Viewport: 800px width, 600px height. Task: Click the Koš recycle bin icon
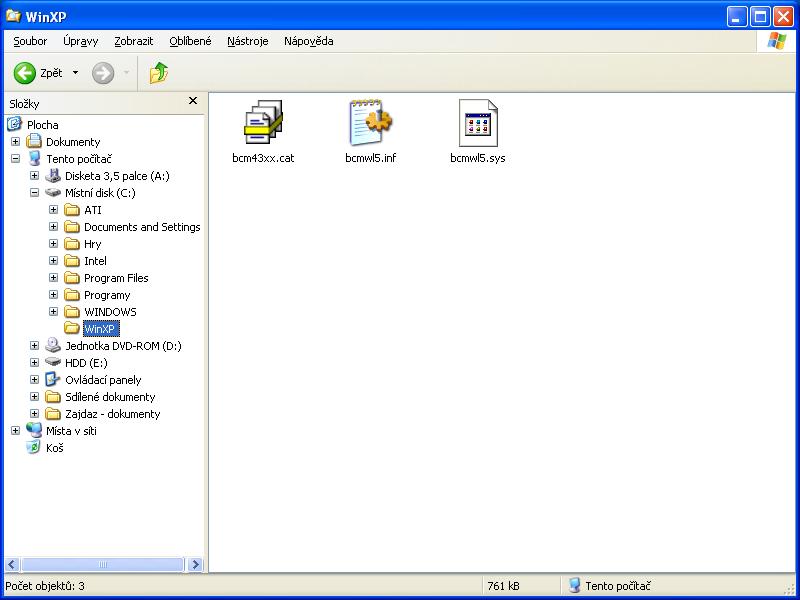click(34, 447)
